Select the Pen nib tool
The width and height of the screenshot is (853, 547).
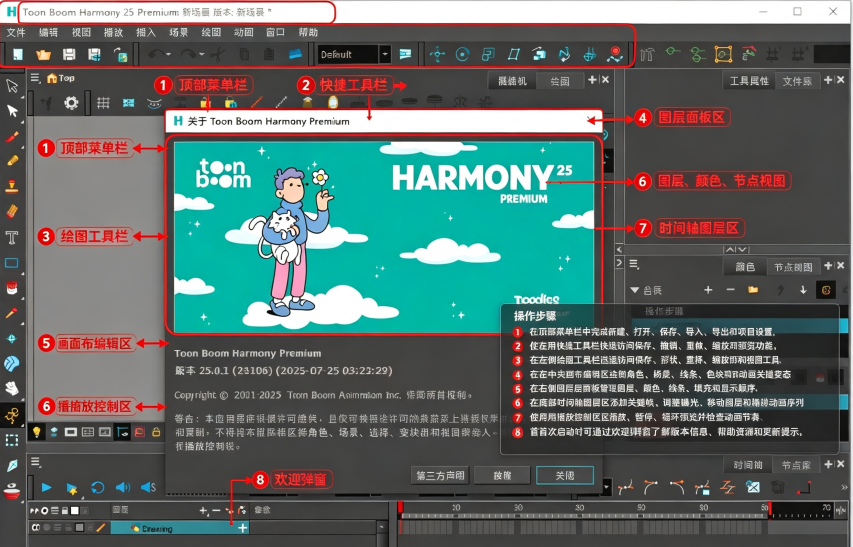(12, 465)
